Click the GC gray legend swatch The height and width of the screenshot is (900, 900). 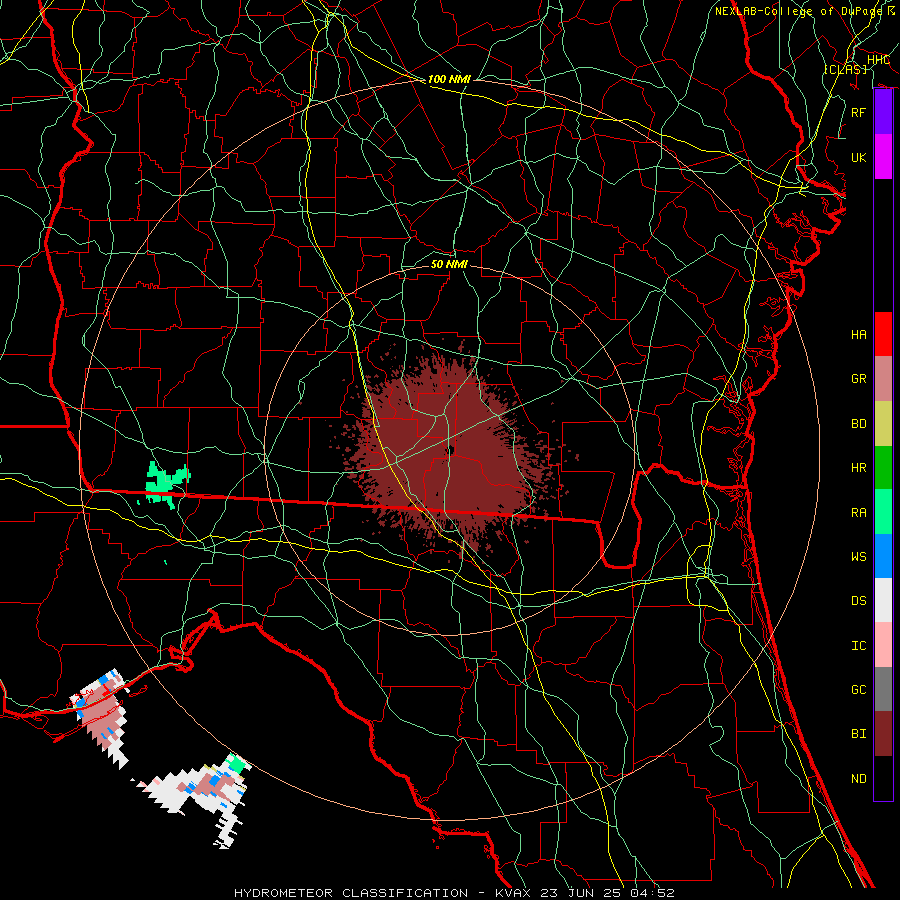coord(883,689)
